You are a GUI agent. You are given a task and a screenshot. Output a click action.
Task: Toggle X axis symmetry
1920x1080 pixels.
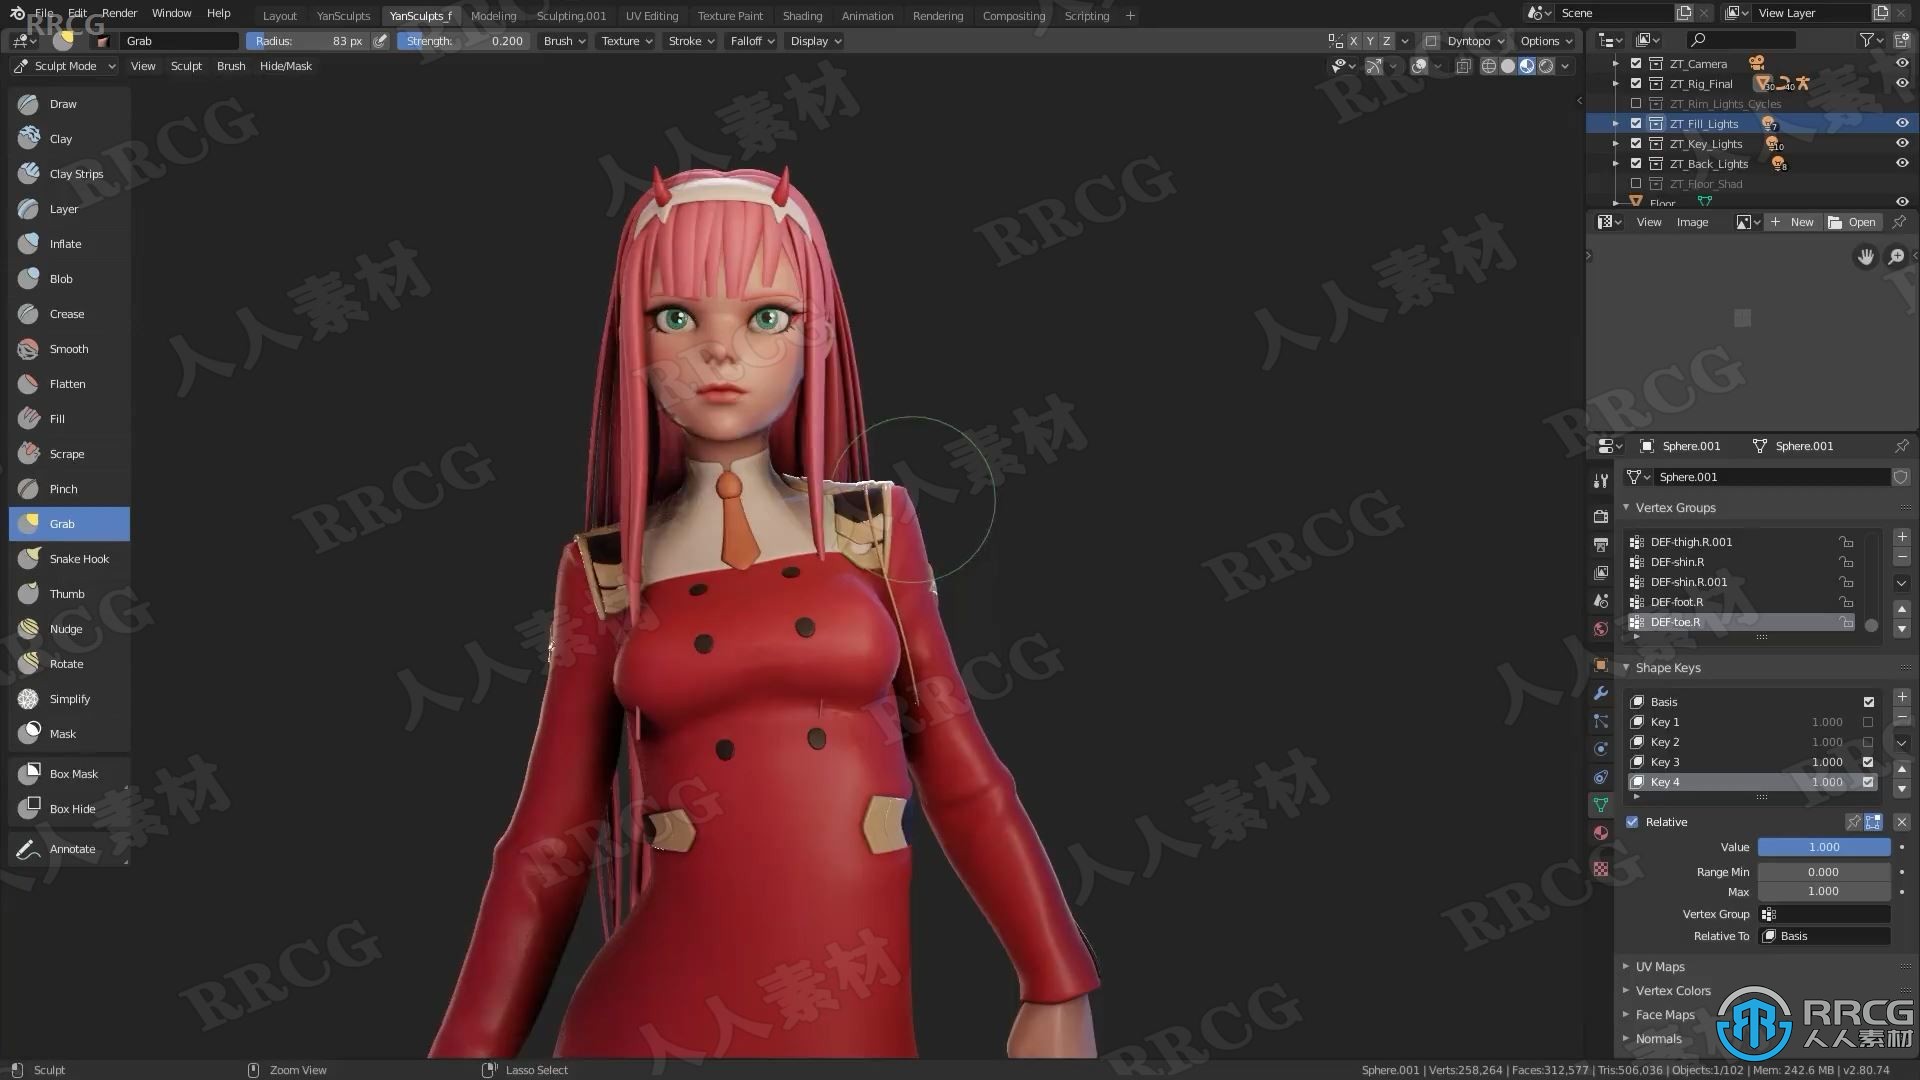point(1354,41)
